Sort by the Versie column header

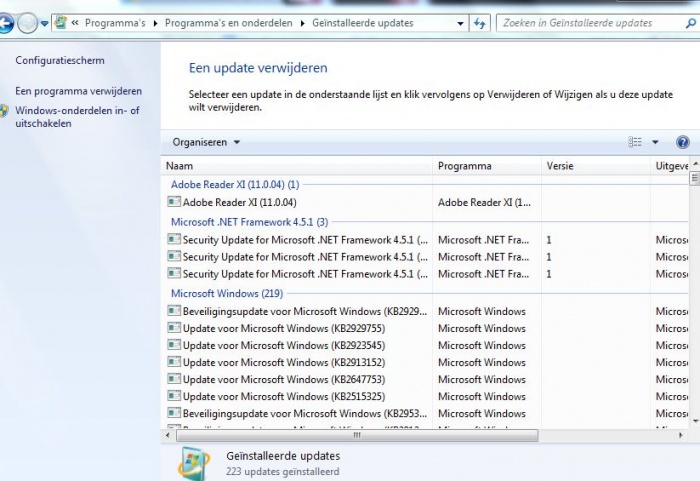pyautogui.click(x=596, y=166)
